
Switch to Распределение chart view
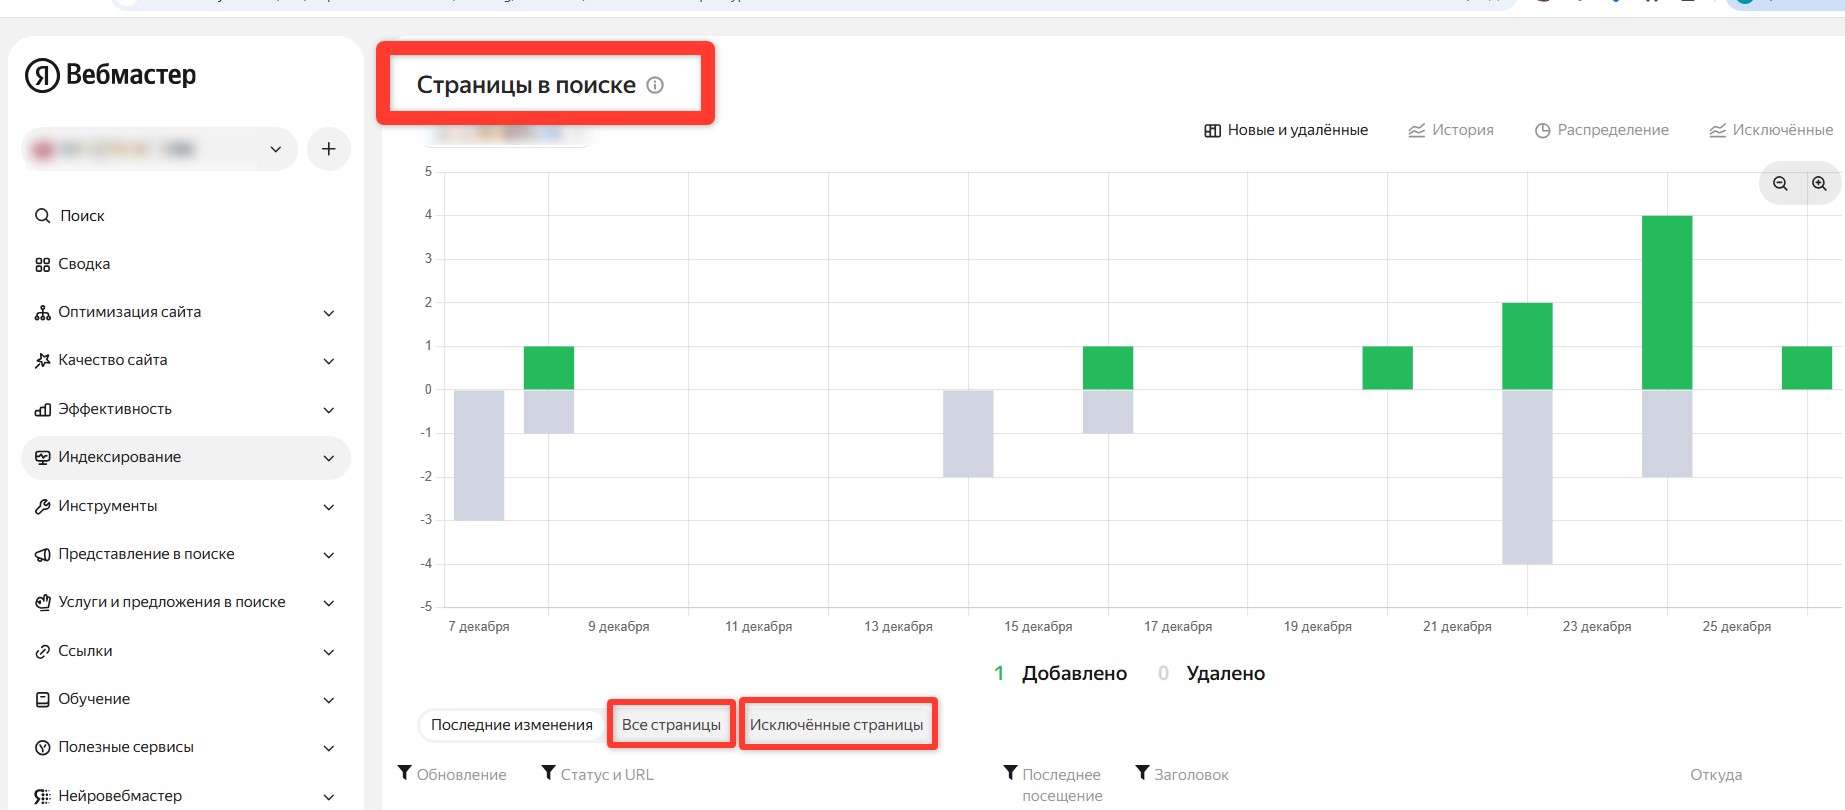coord(1602,130)
